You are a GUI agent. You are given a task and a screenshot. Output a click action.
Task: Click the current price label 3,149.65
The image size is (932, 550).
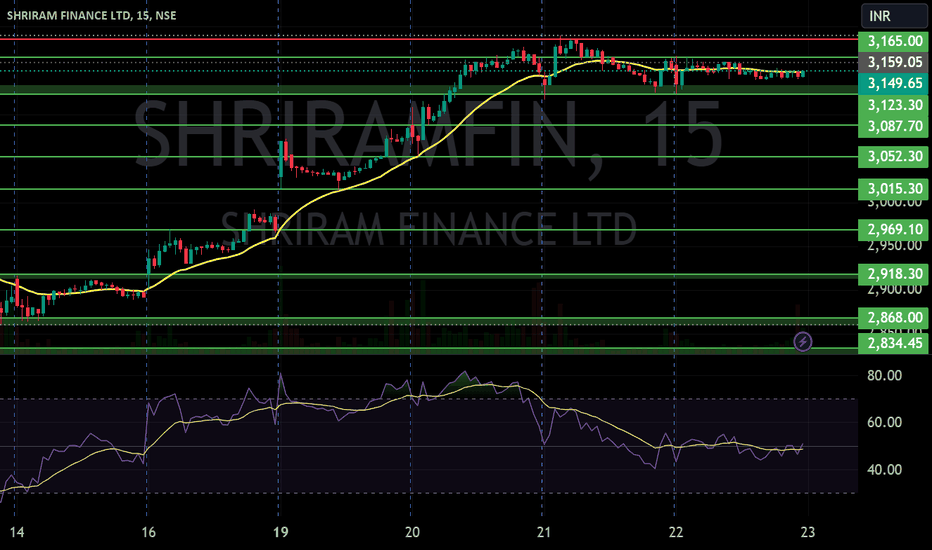[893, 83]
